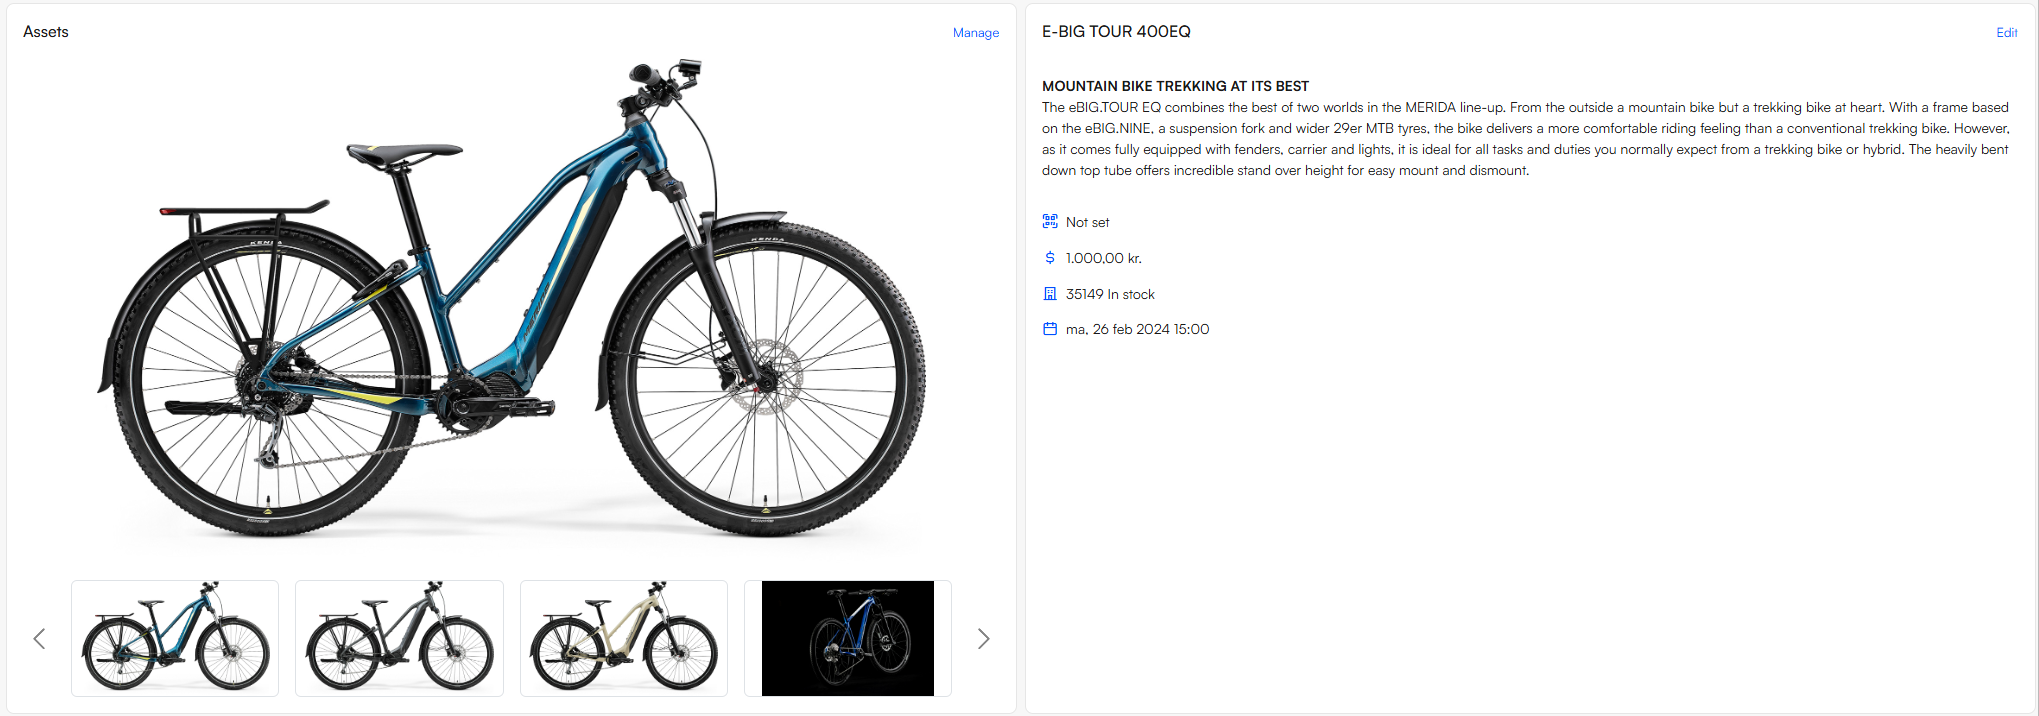
Task: Select the black-background bike thumbnail
Action: [x=848, y=638]
